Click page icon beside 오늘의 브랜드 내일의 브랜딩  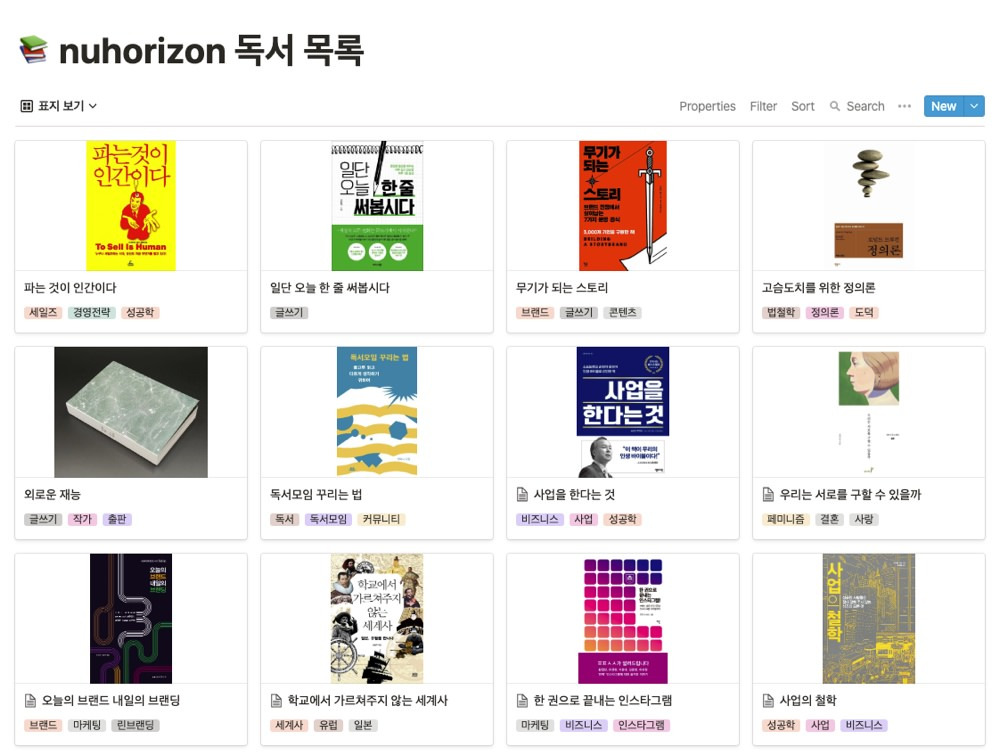(30, 700)
